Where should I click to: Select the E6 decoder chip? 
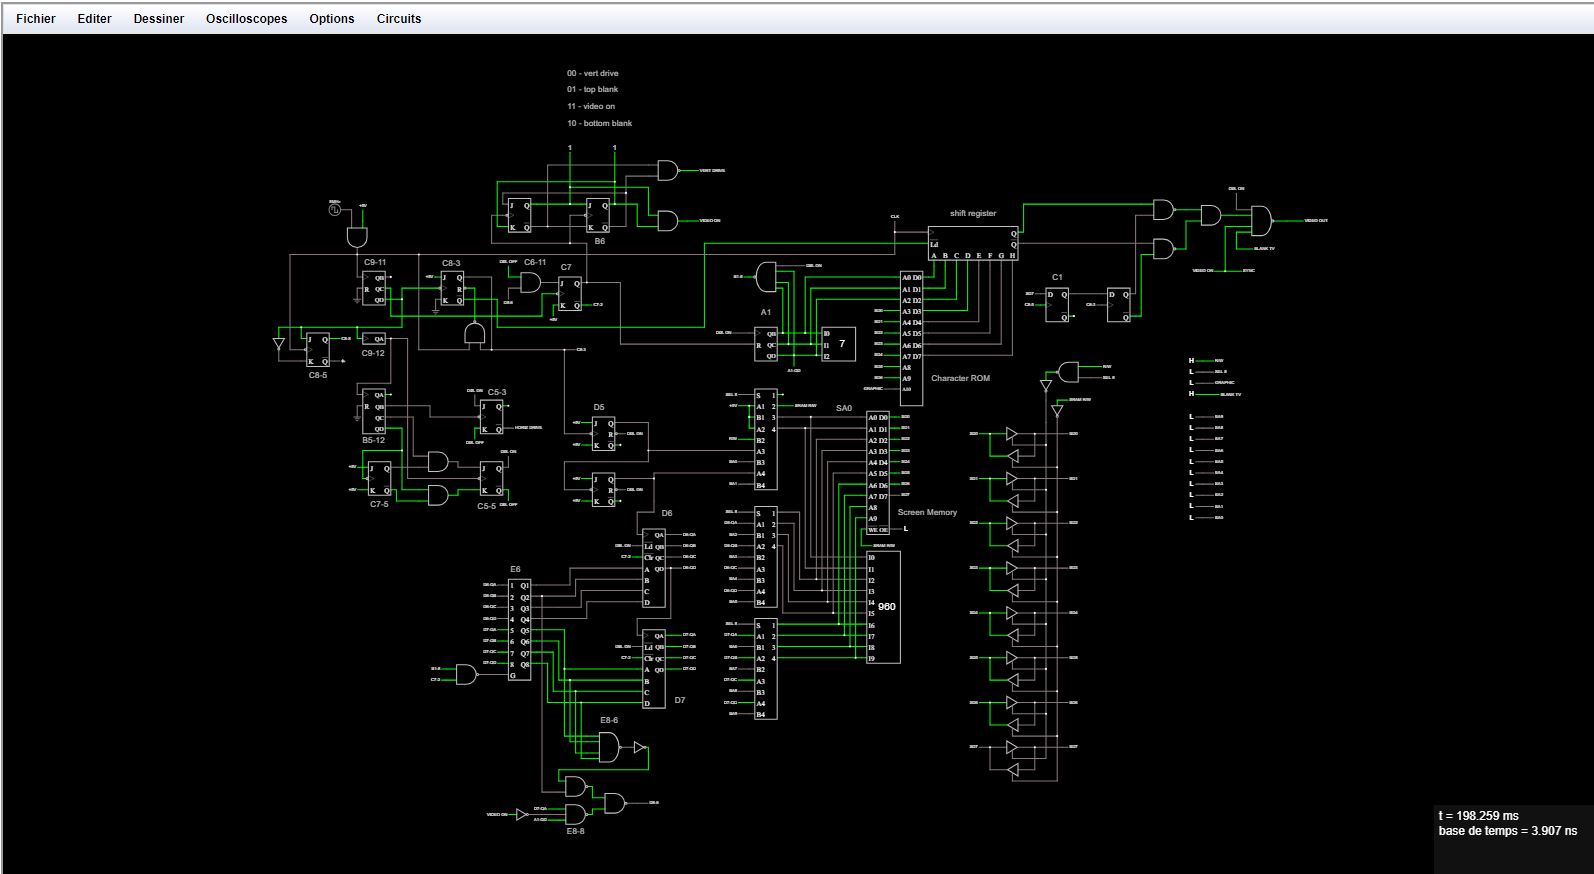pyautogui.click(x=520, y=630)
